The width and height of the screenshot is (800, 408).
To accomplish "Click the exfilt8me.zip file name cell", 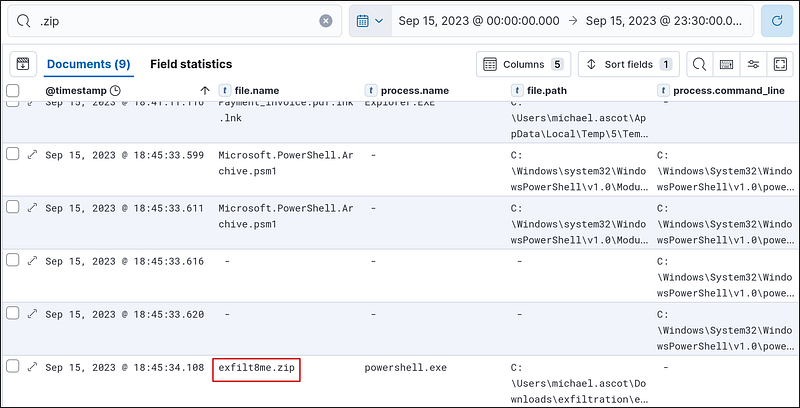I will coord(258,368).
